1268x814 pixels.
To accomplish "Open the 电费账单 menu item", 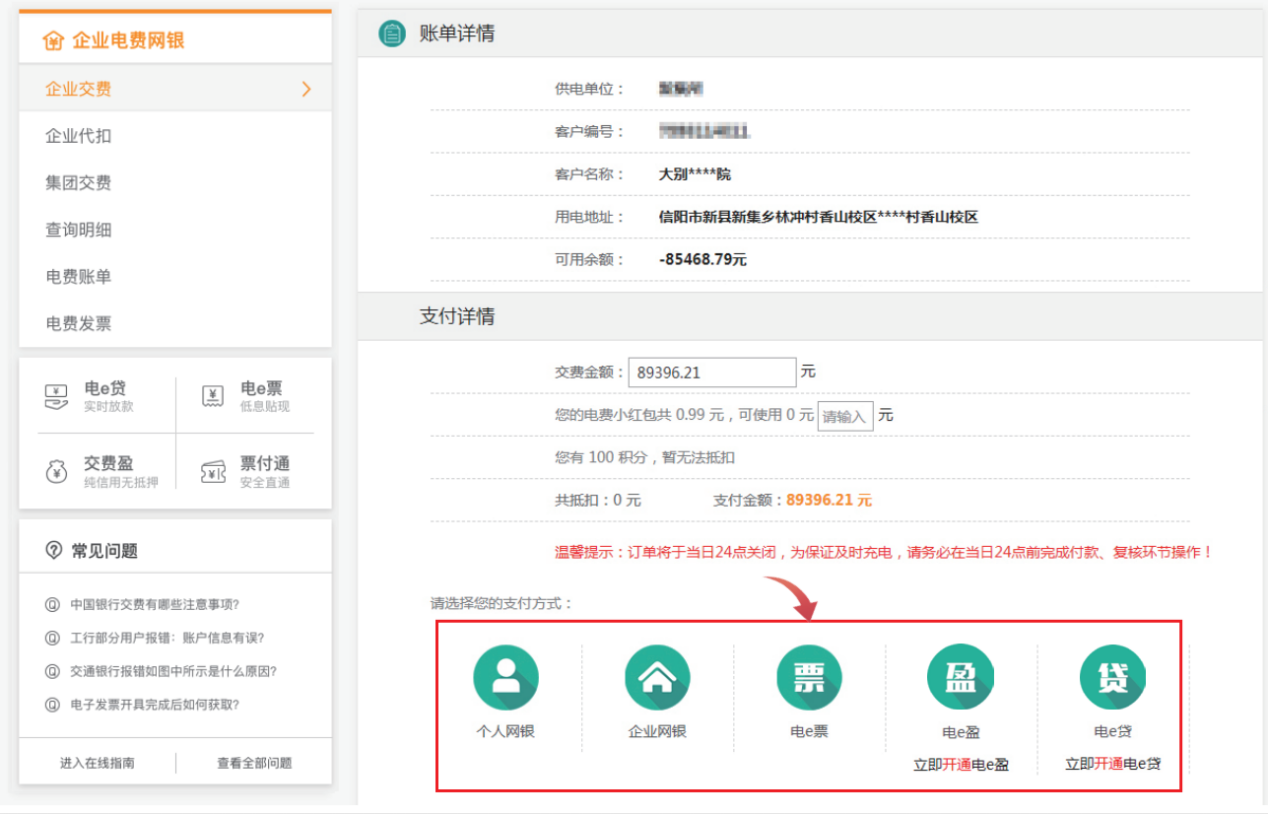I will (x=78, y=277).
